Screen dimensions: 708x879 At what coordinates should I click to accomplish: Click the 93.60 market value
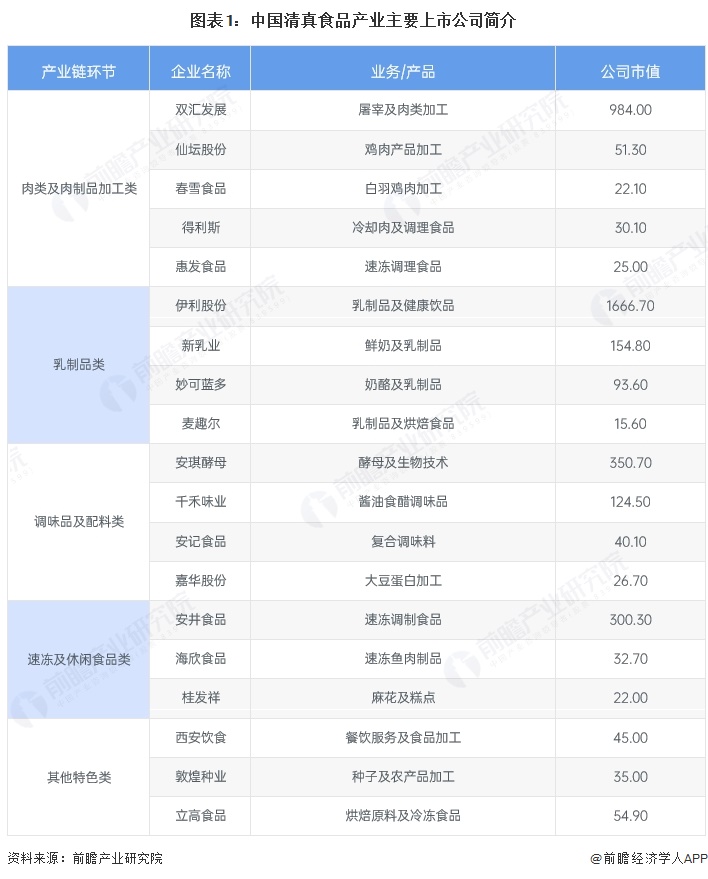click(630, 385)
